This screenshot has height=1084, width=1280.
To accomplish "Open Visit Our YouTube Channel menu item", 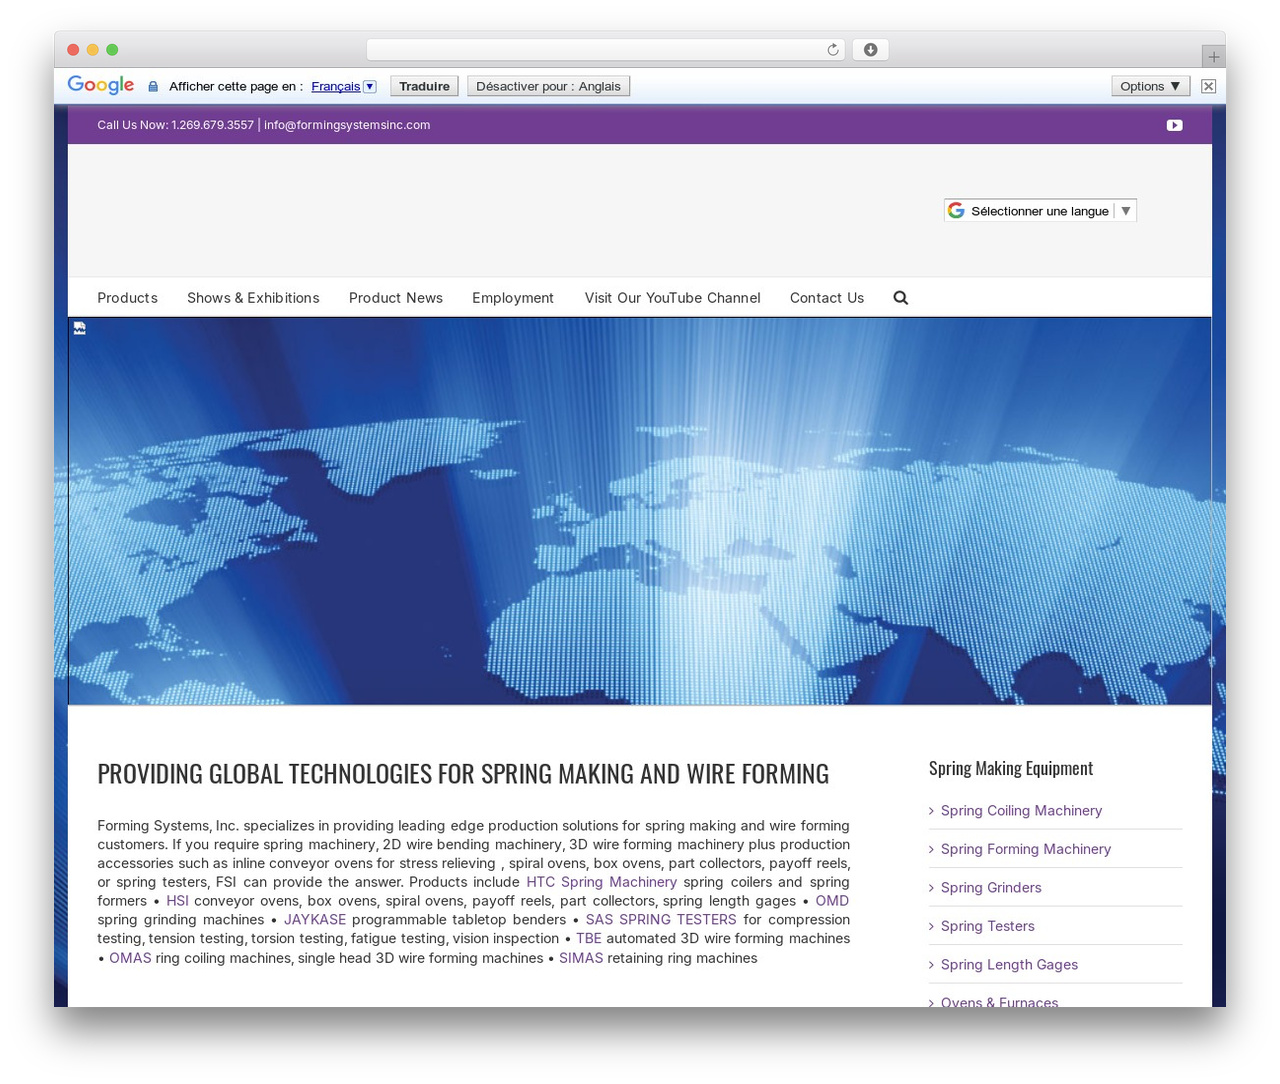I will (672, 298).
